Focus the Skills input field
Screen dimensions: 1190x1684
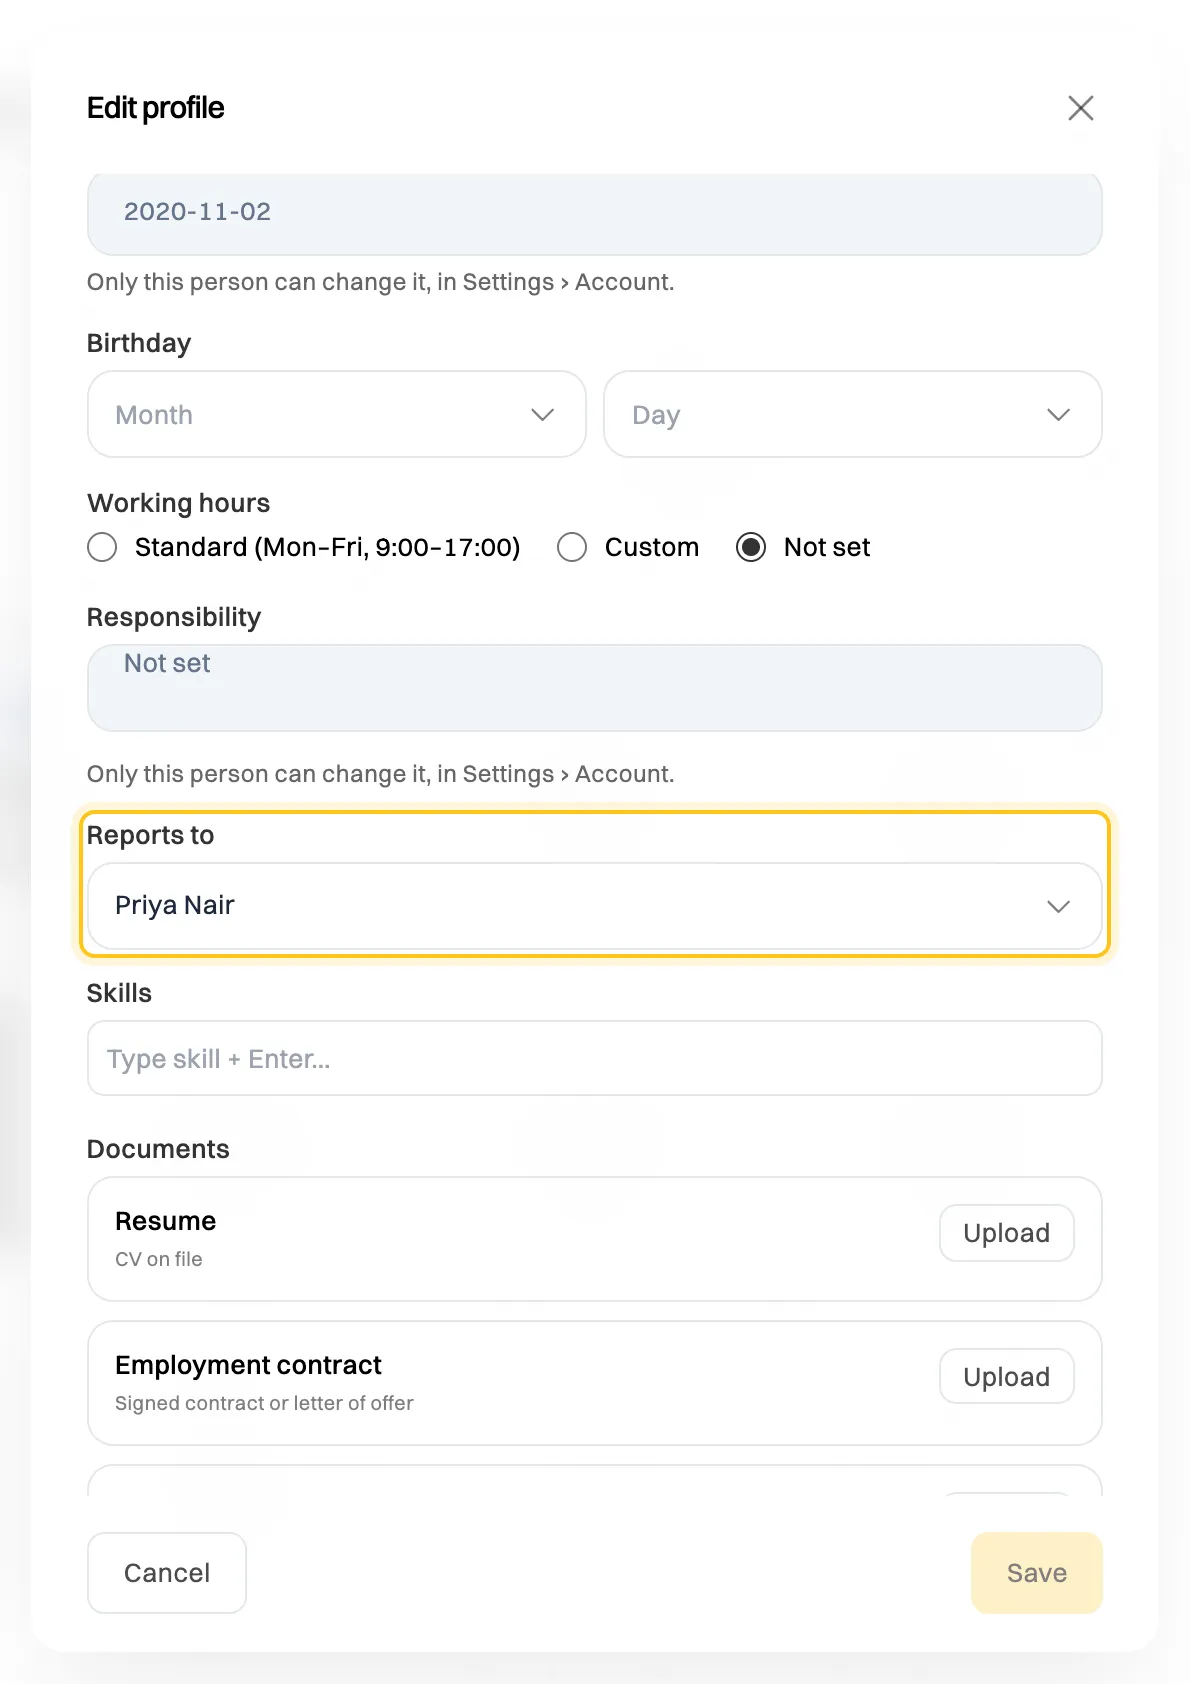click(x=595, y=1058)
